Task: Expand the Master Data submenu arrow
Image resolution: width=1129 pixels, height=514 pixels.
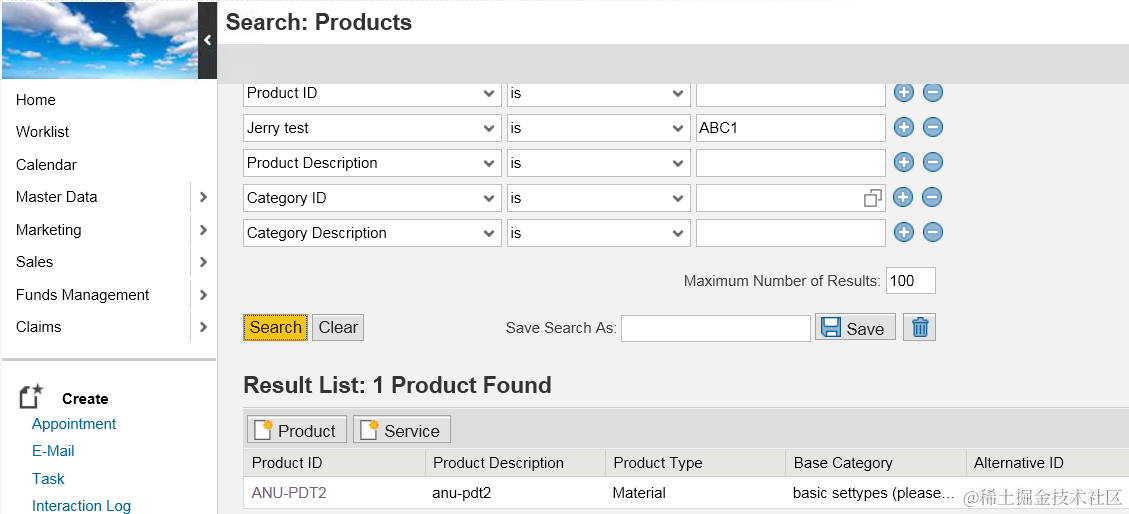Action: coord(203,197)
